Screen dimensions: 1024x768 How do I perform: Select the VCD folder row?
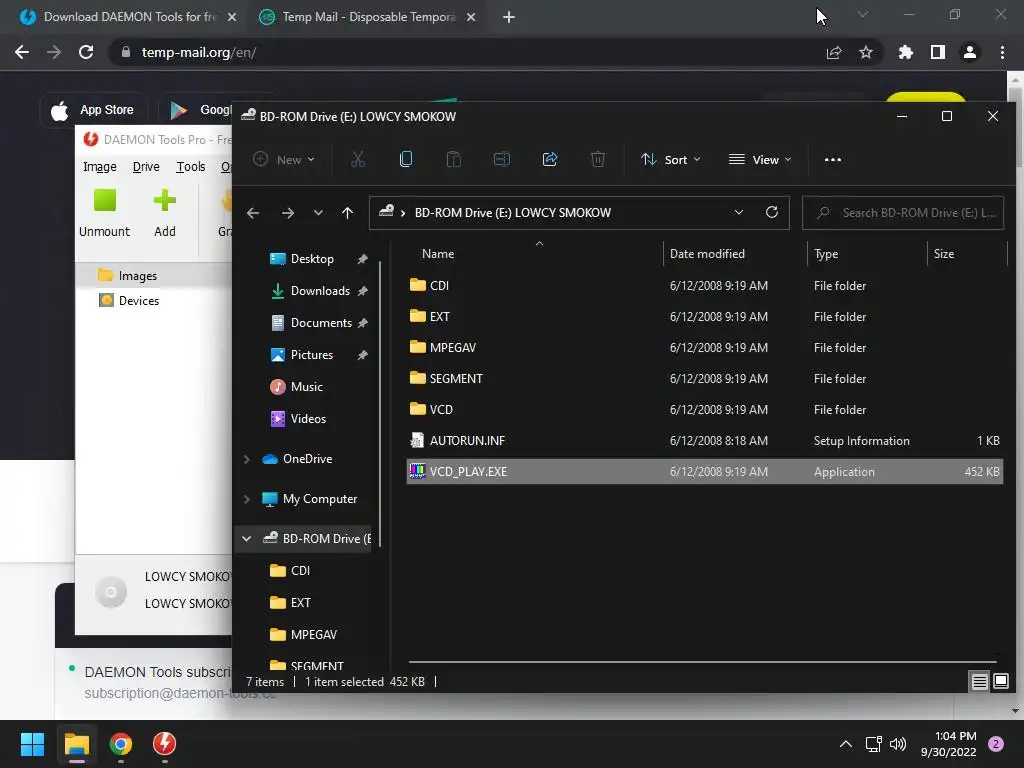tap(705, 409)
